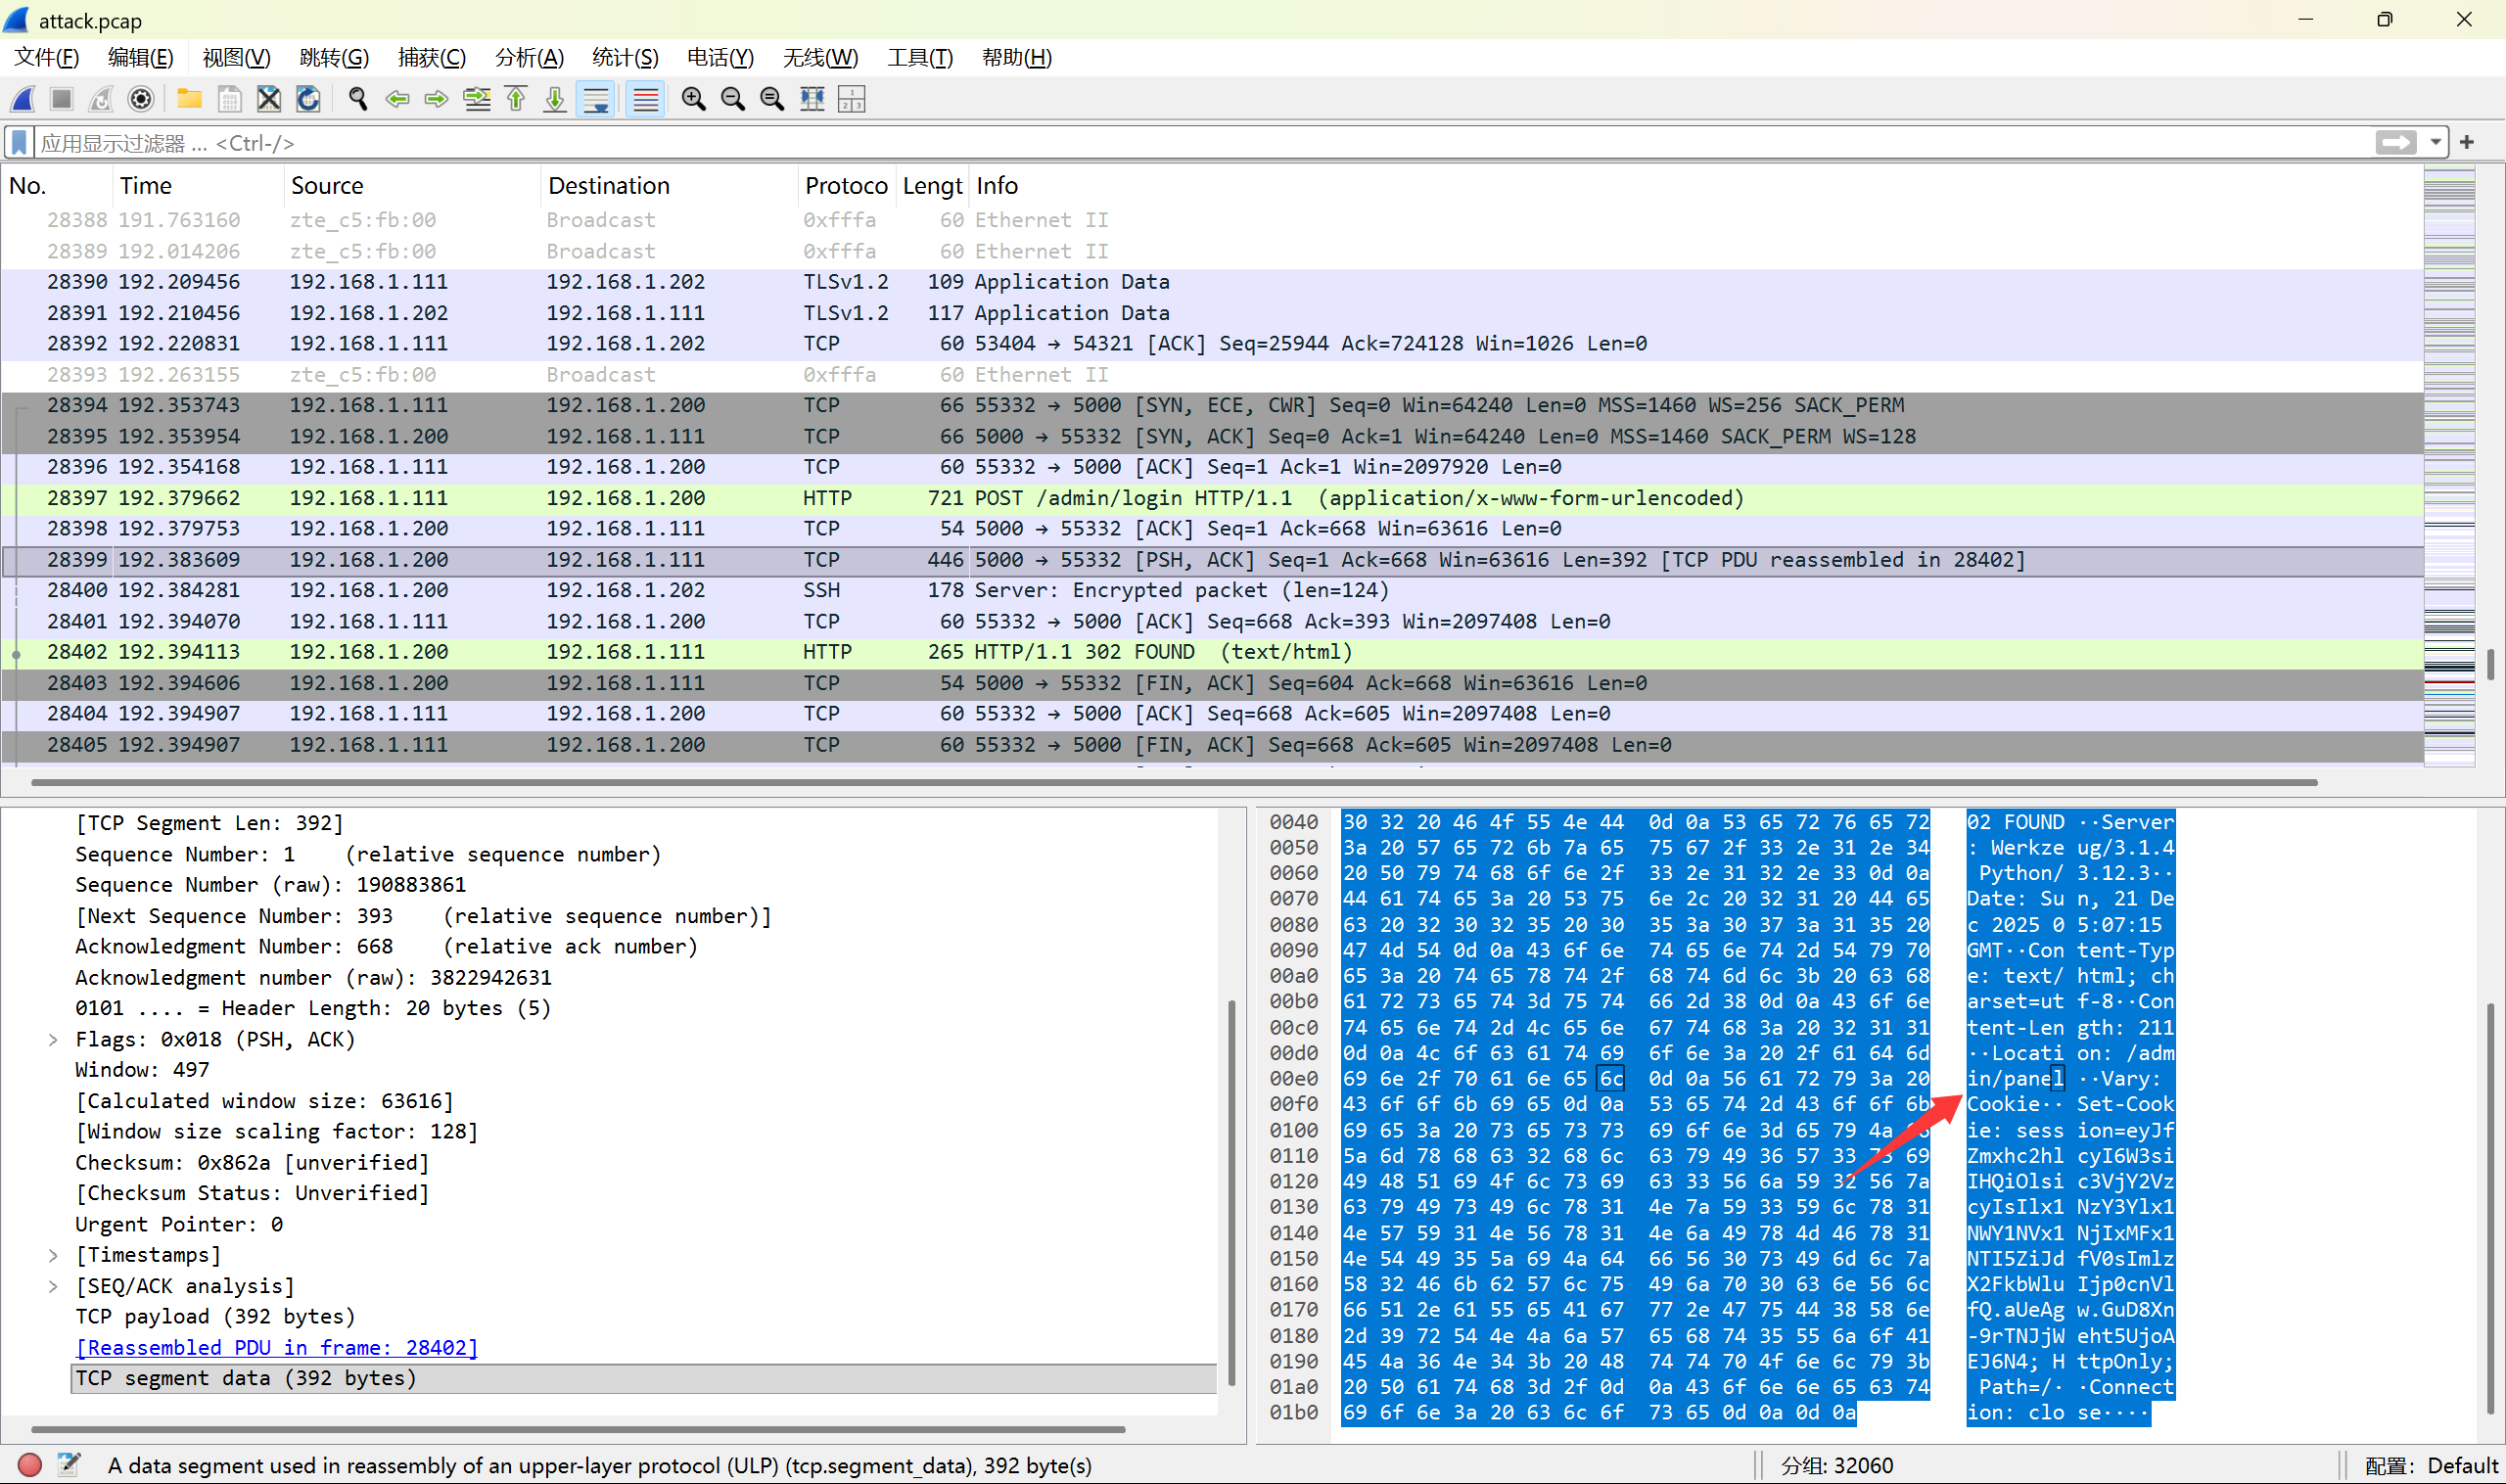The image size is (2506, 1484).
Task: Click the zoom in magnifier icon
Action: point(693,99)
